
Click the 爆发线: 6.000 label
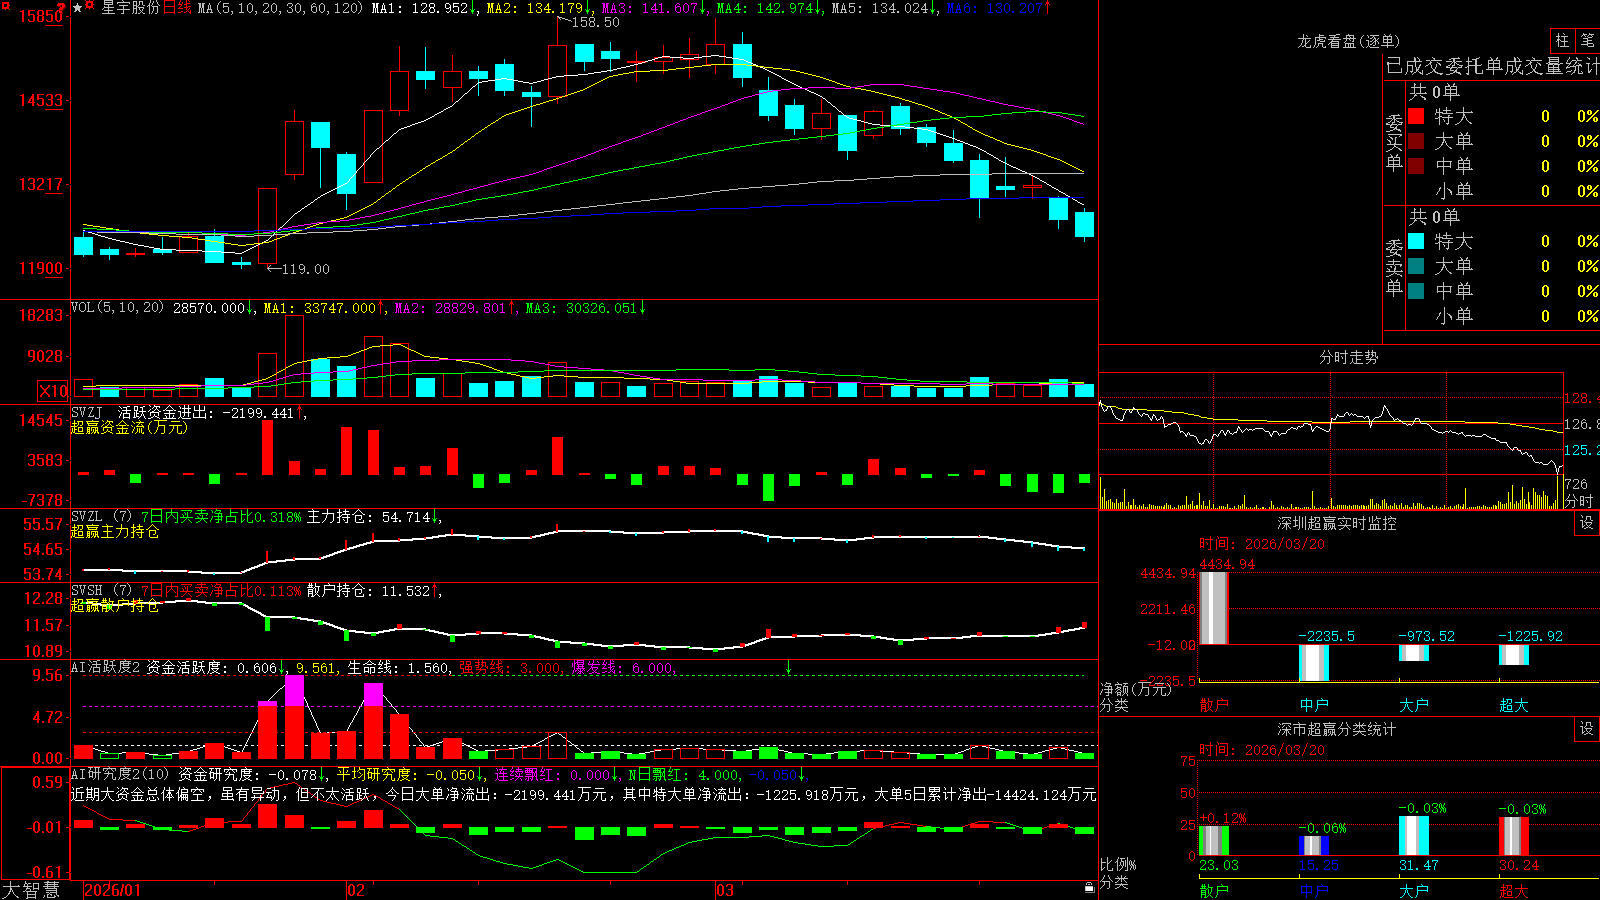point(622,668)
